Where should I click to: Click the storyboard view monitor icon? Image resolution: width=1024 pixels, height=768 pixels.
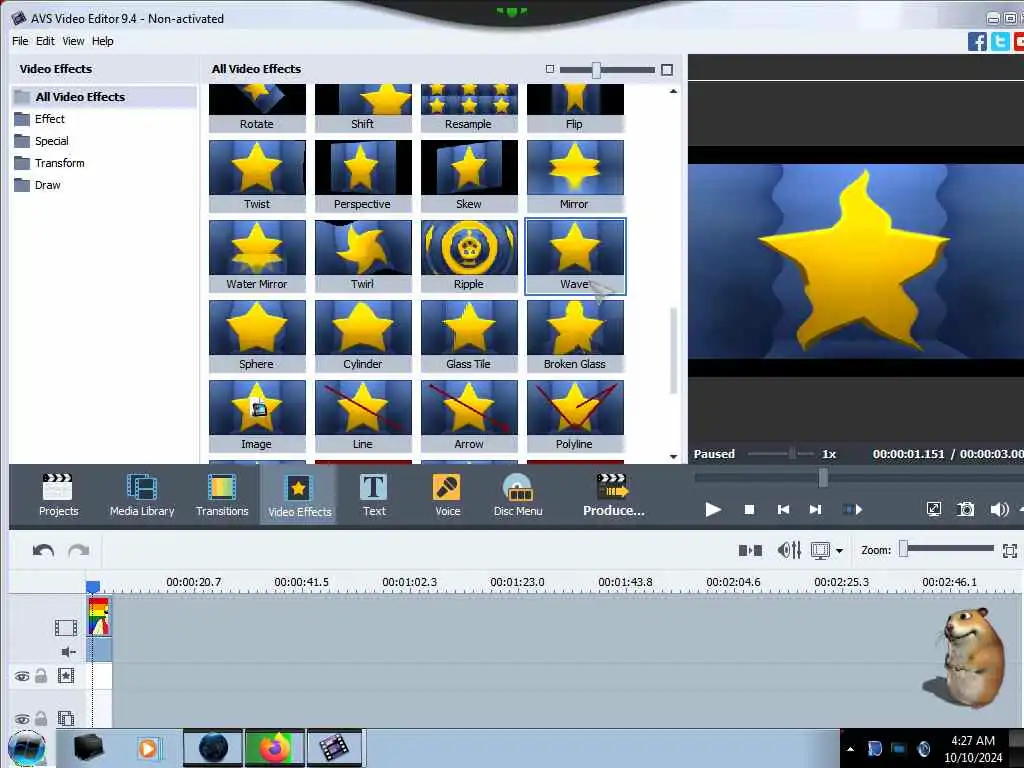click(x=820, y=551)
